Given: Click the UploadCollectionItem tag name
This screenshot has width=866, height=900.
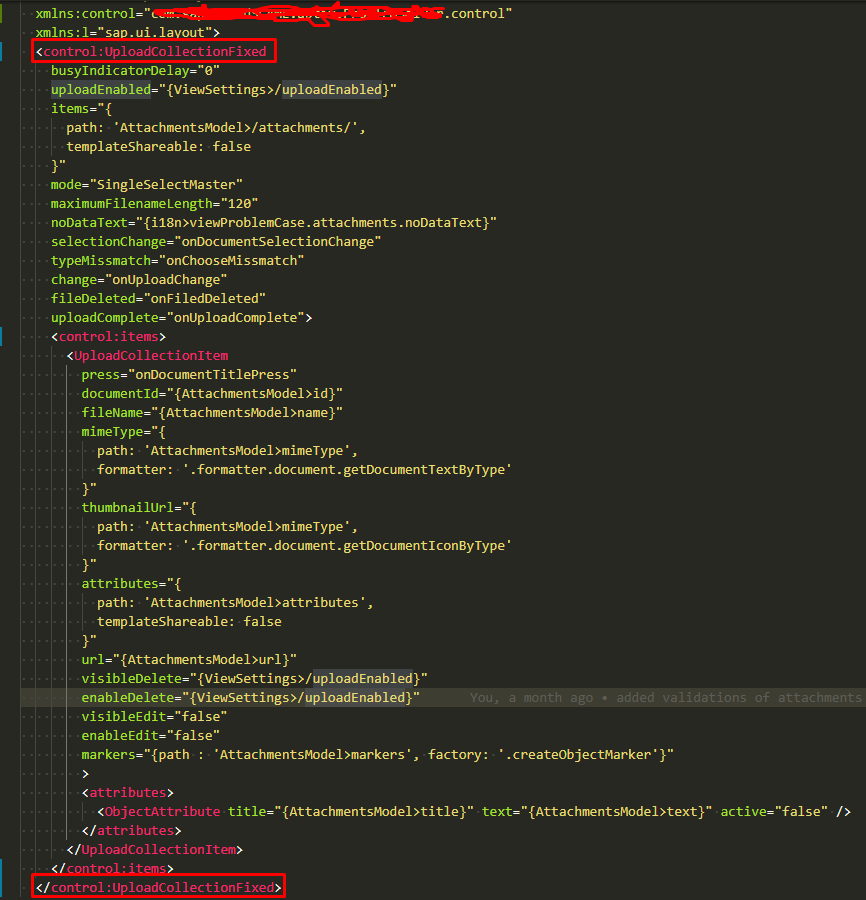Looking at the screenshot, I should click(x=150, y=355).
